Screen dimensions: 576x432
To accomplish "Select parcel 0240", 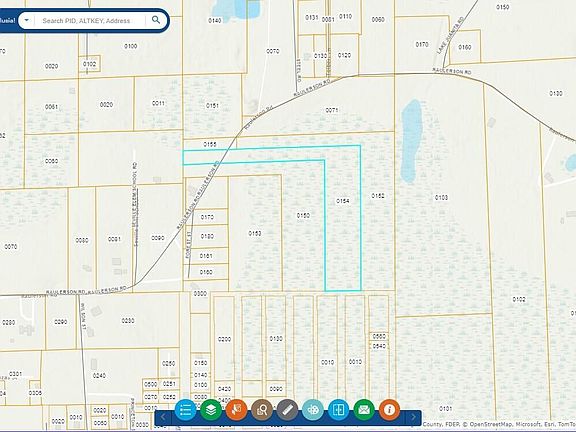I will coord(99,375).
